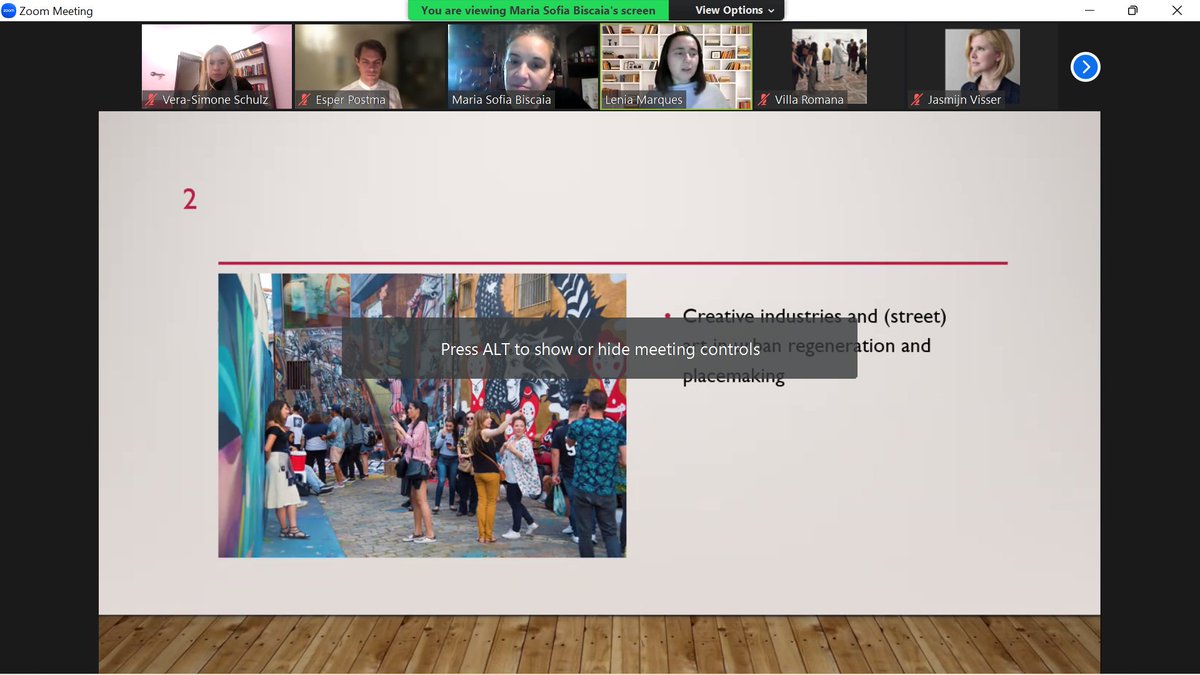Click the minimize icon in the title bar
Image resolution: width=1200 pixels, height=675 pixels.
click(1088, 10)
